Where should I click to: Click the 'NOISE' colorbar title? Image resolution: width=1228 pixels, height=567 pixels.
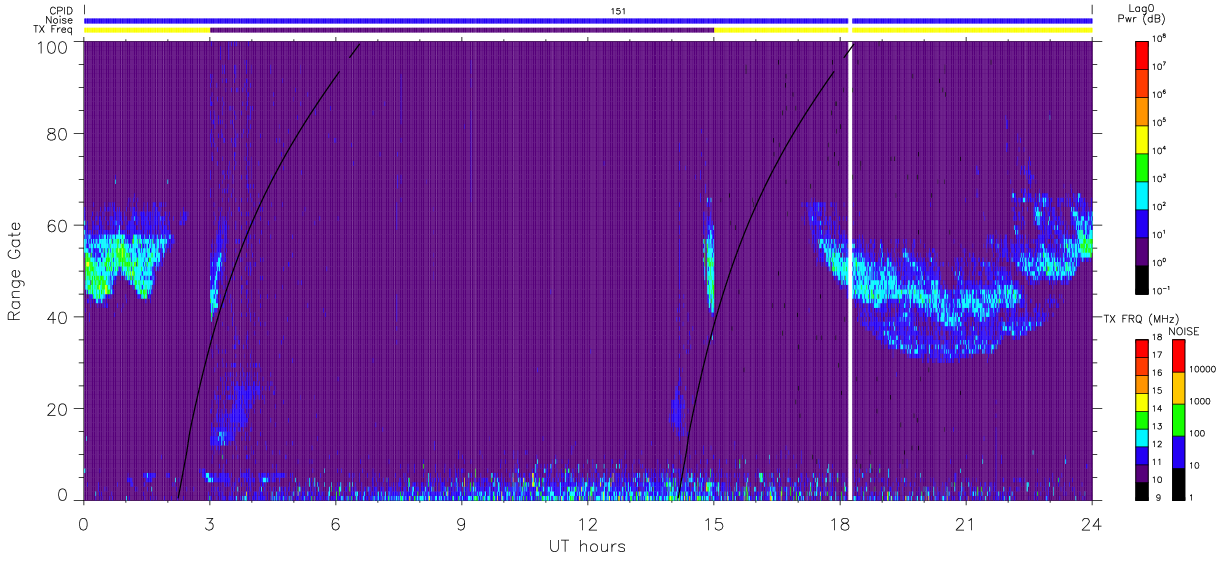[x=1183, y=330]
